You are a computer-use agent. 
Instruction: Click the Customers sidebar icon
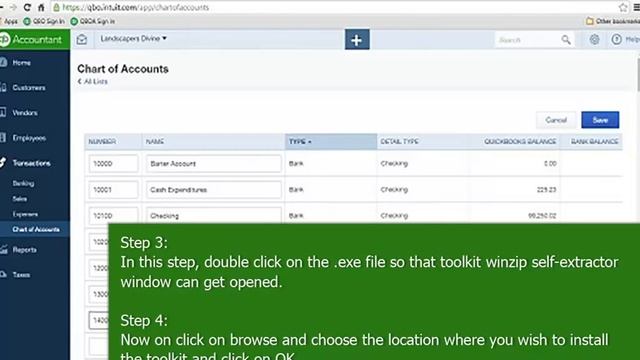3,87
